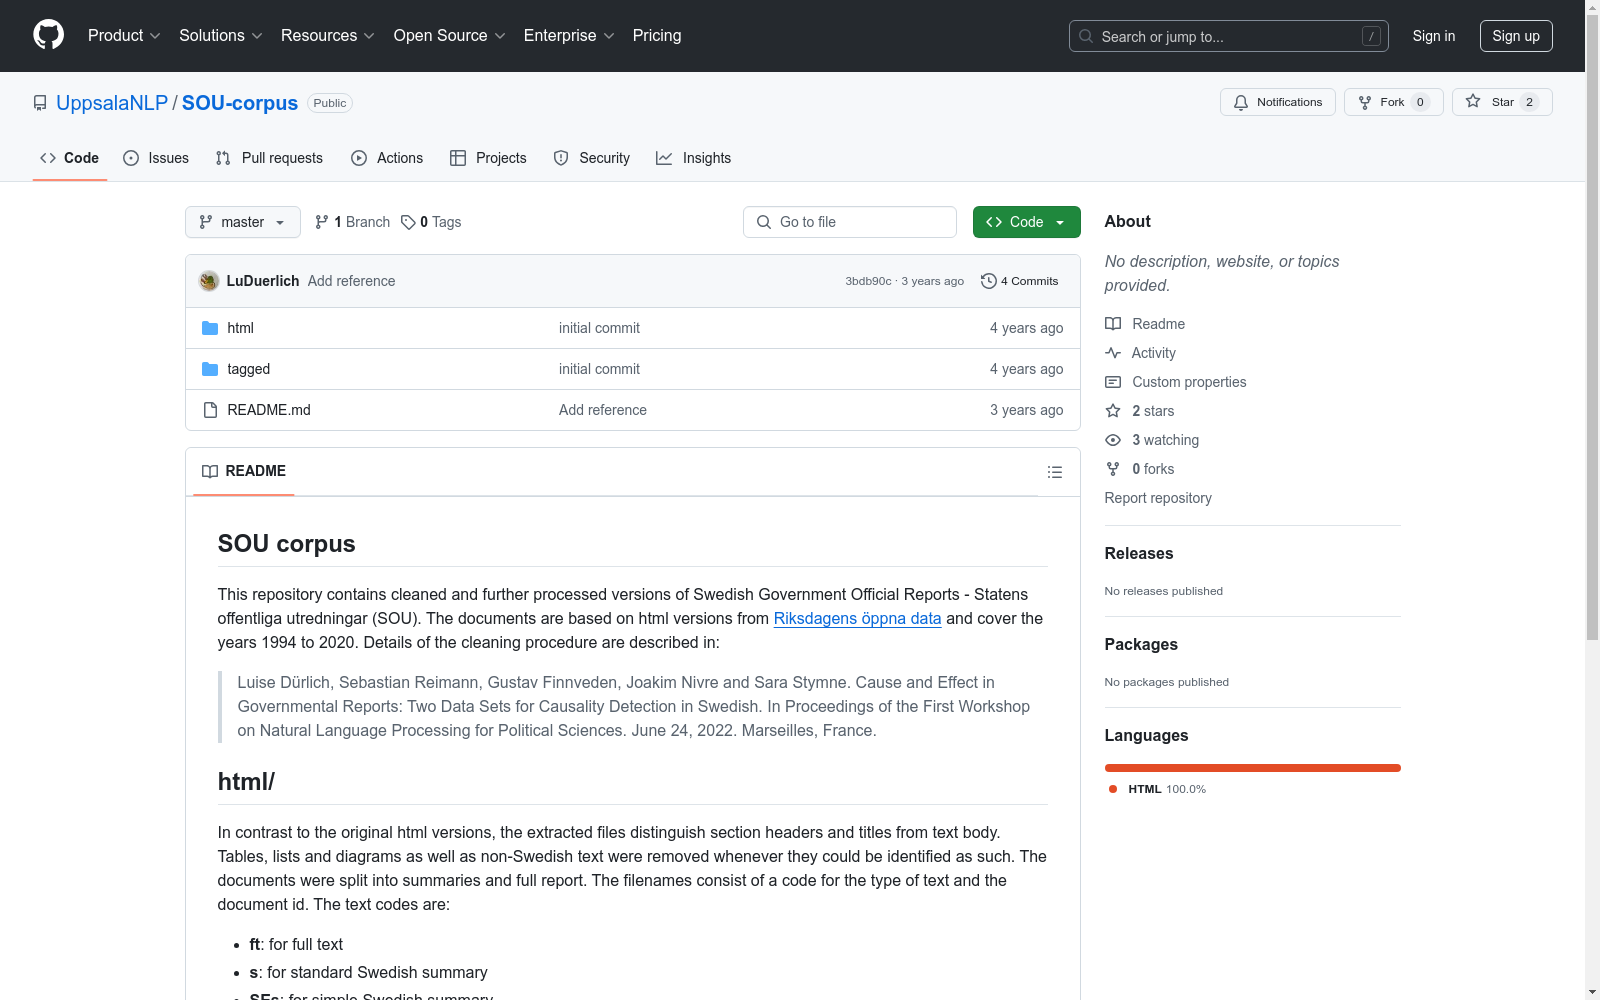Open the green Code dropdown

[1026, 222]
